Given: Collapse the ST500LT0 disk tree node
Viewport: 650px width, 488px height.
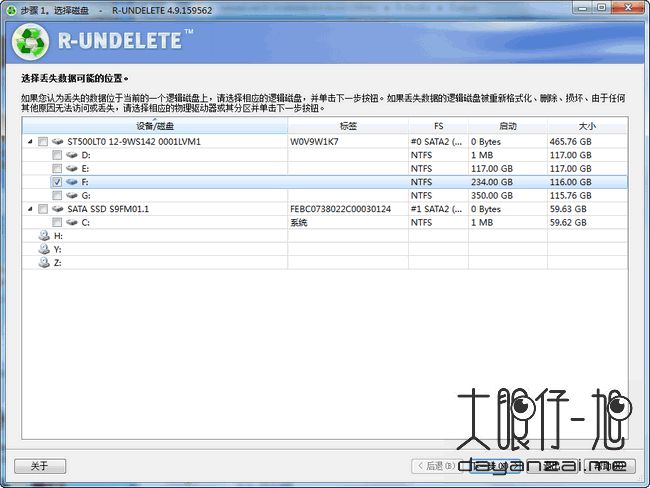Looking at the screenshot, I should coord(30,142).
